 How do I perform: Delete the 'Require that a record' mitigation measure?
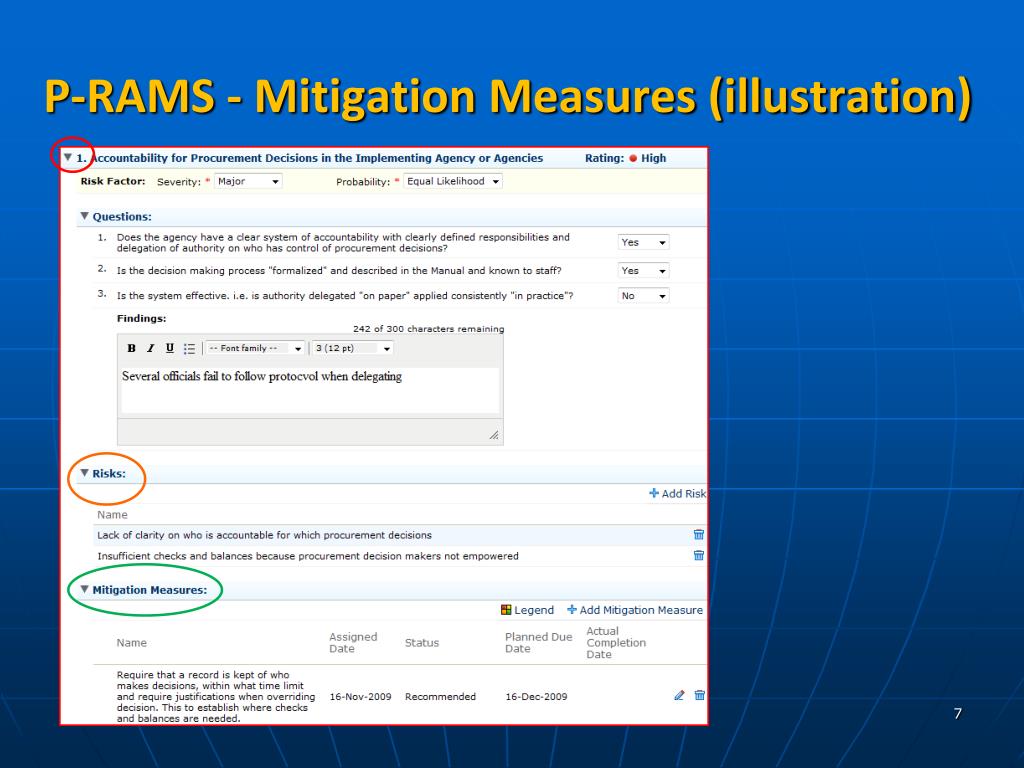(x=699, y=695)
